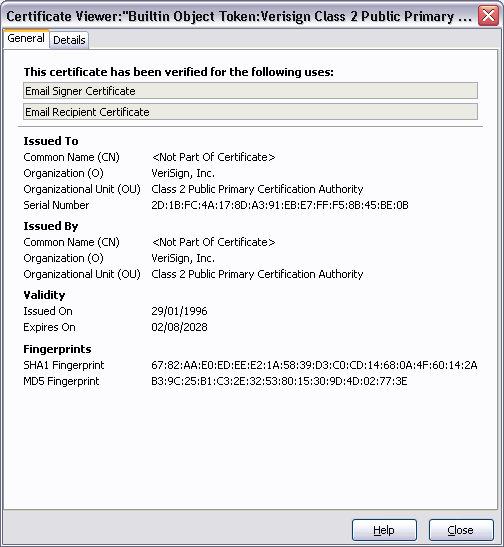Click the expiry date 02/08/2028
Viewport: 504px width, 547px height.
point(179,327)
